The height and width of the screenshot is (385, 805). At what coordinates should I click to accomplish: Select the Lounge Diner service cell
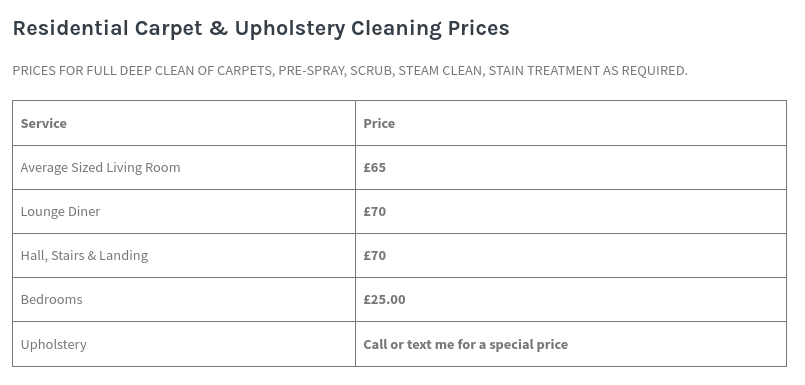(184, 211)
